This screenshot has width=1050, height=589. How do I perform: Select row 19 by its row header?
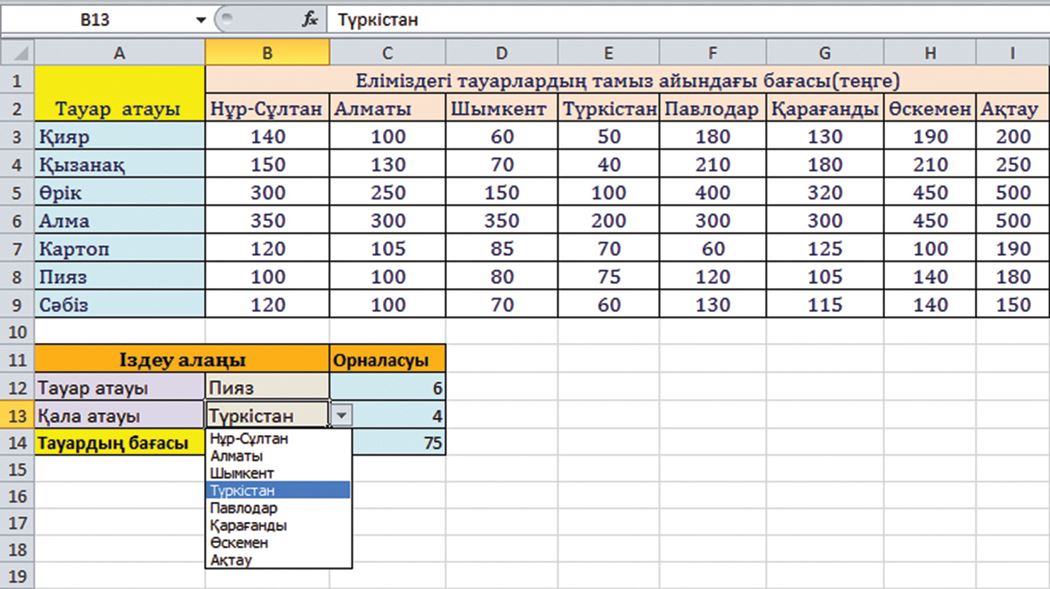[x=17, y=576]
